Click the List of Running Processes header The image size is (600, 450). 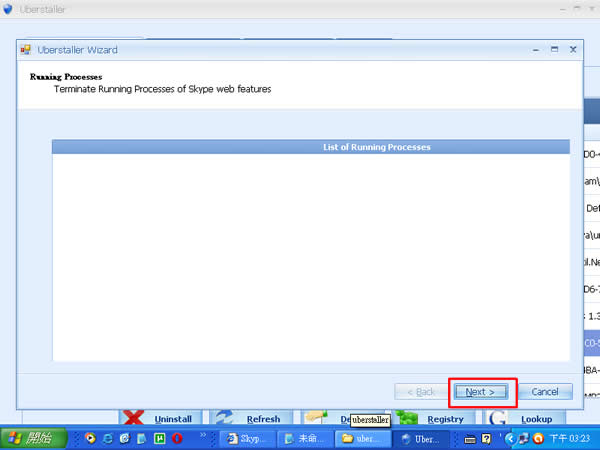[x=311, y=147]
